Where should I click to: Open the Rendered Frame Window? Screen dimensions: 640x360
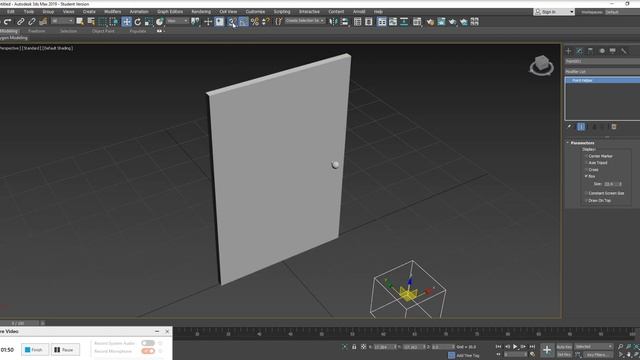pyautogui.click(x=441, y=21)
